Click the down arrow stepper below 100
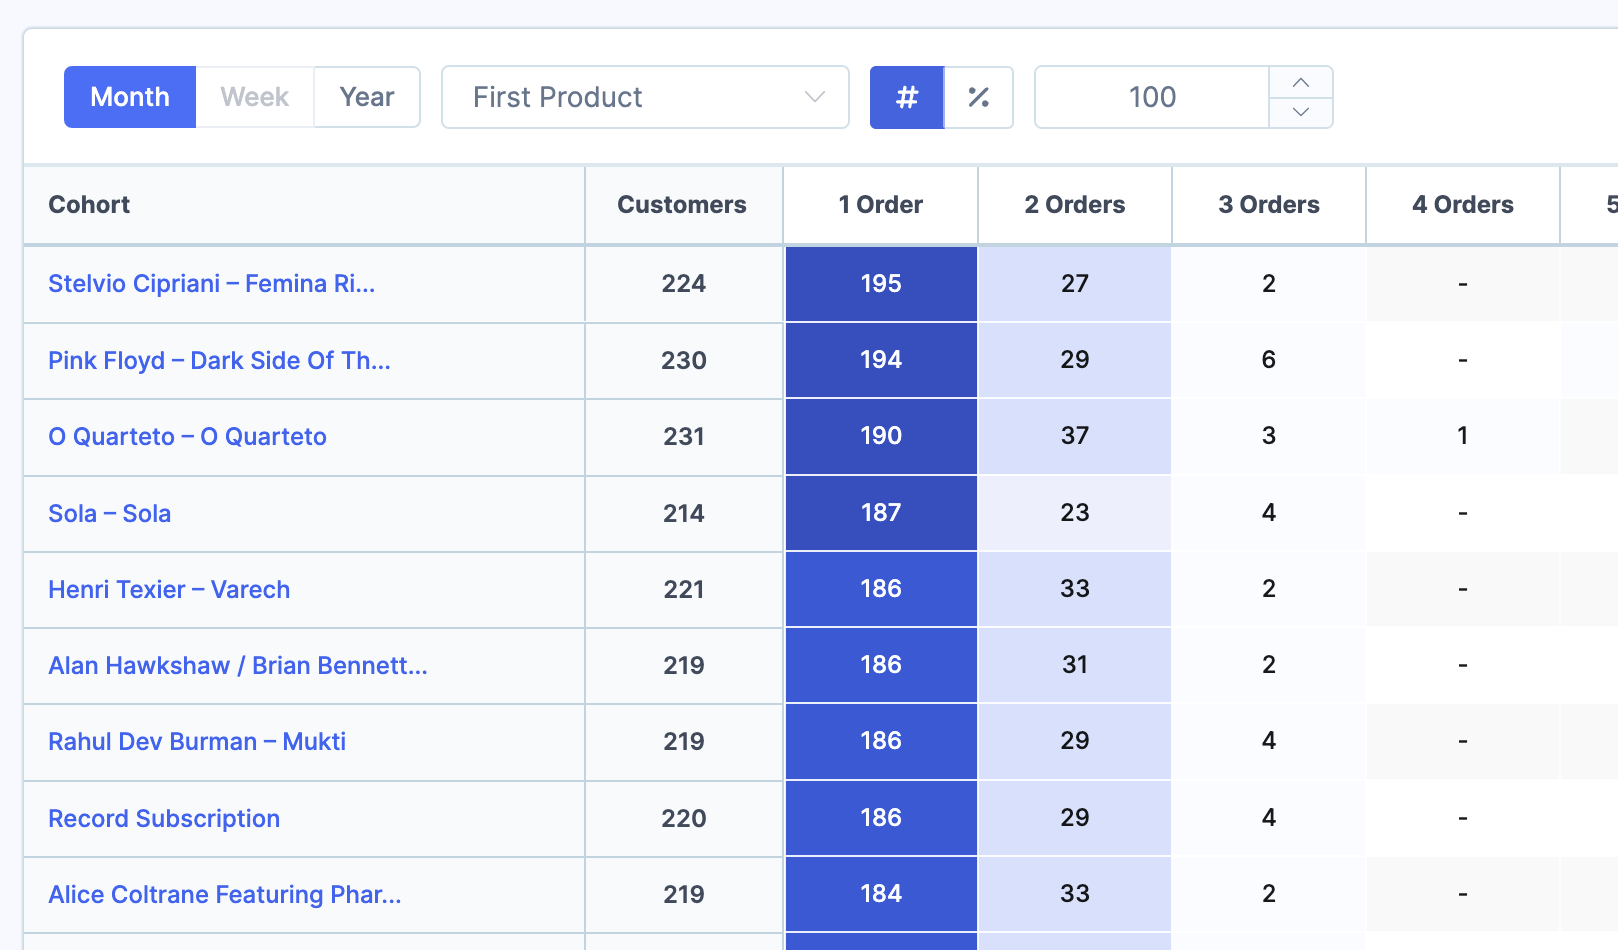The image size is (1618, 950). tap(1301, 113)
